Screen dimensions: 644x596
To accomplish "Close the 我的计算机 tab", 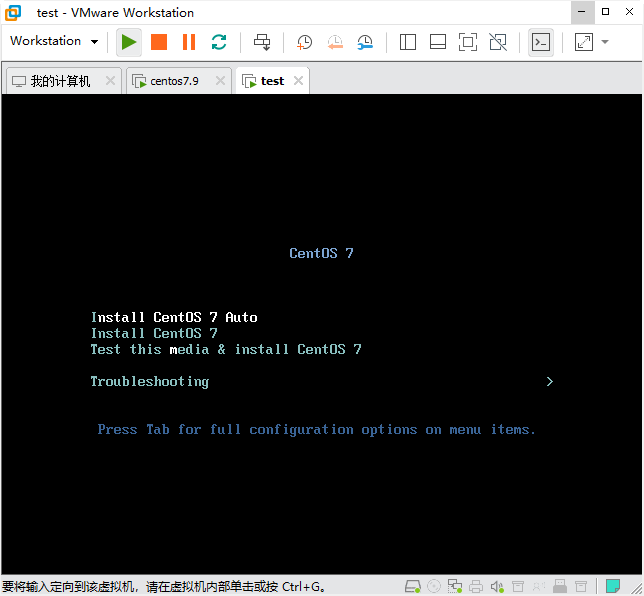I will click(x=110, y=81).
